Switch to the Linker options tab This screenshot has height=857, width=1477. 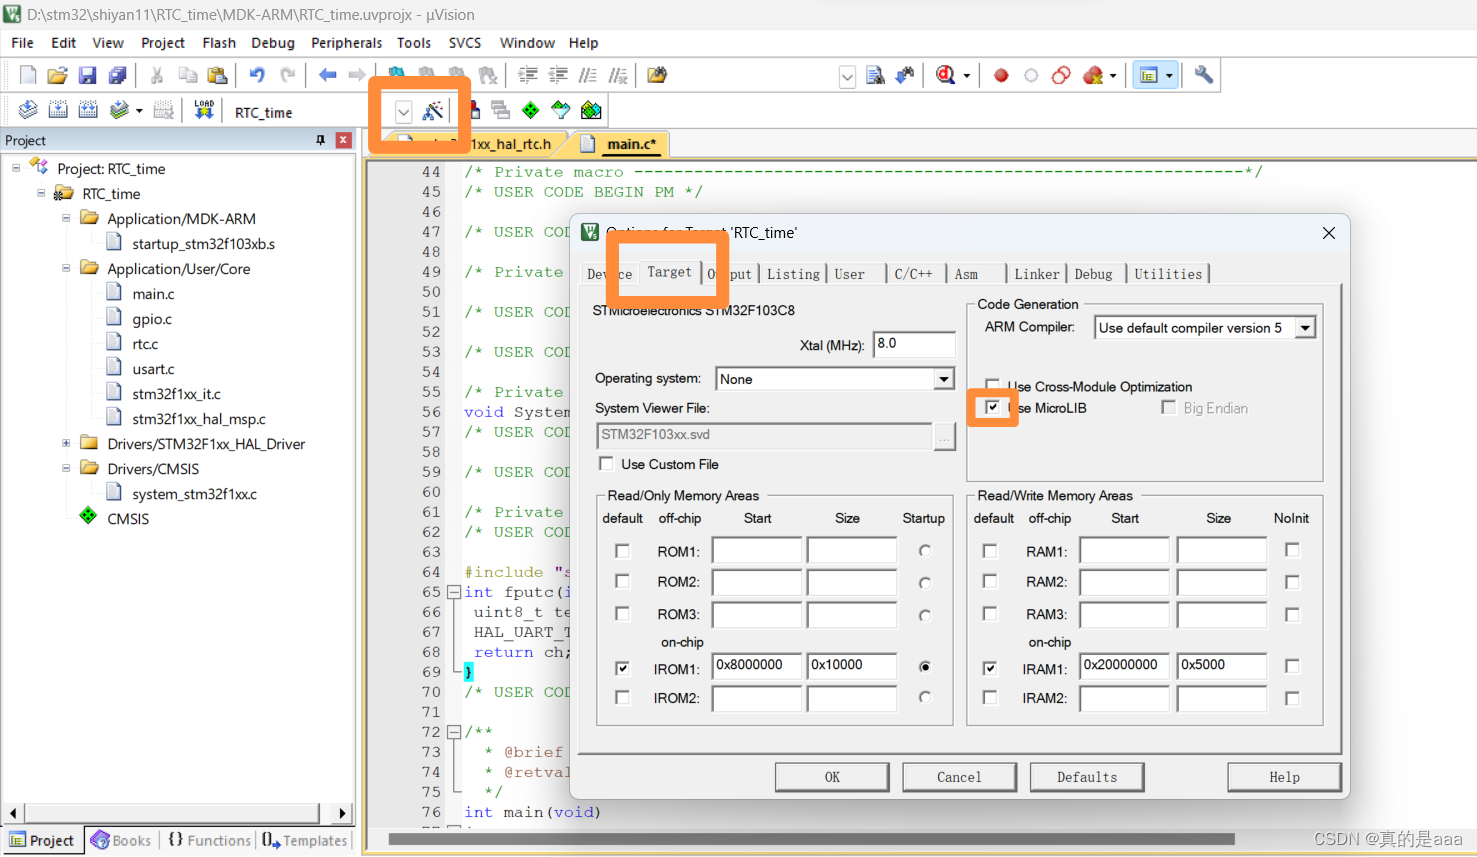click(1036, 274)
